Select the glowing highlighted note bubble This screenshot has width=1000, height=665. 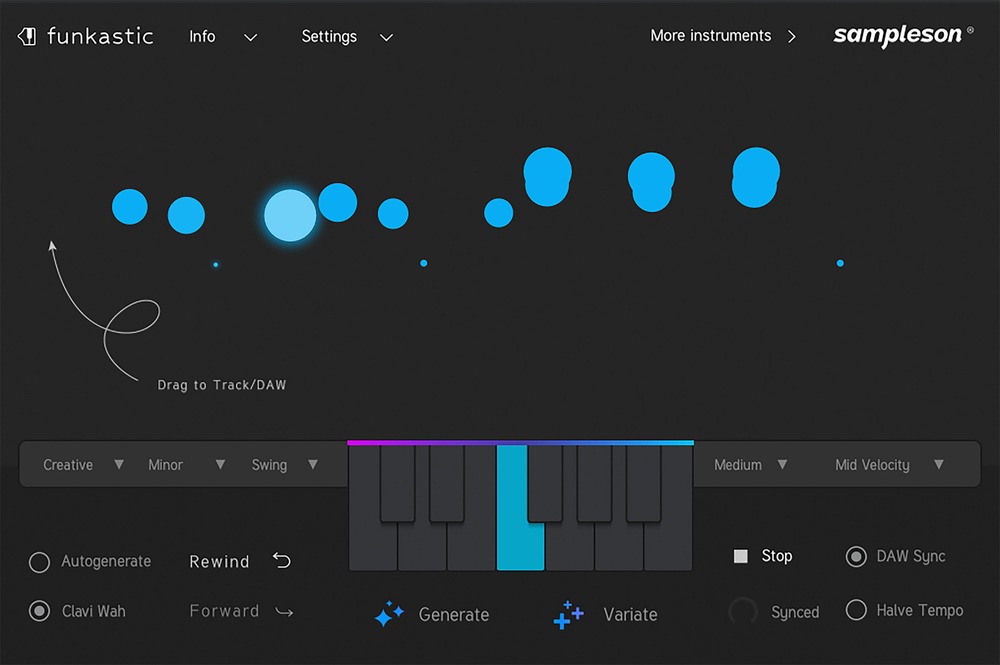point(290,216)
